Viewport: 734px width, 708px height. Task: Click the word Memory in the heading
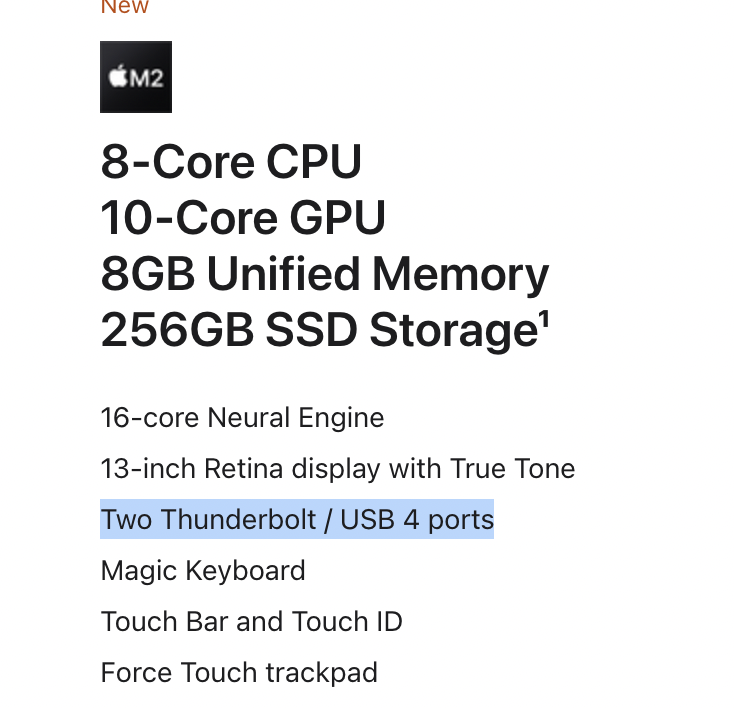460,274
